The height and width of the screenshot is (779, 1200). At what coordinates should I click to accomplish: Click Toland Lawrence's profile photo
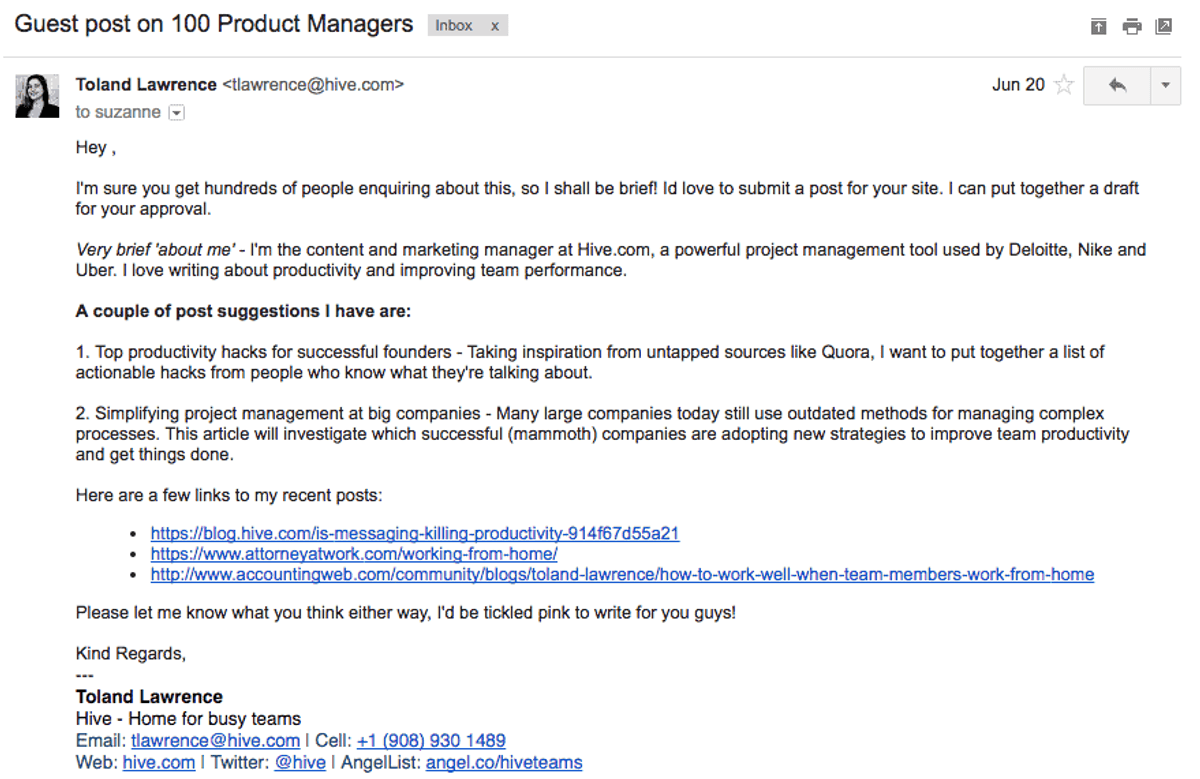[x=37, y=96]
